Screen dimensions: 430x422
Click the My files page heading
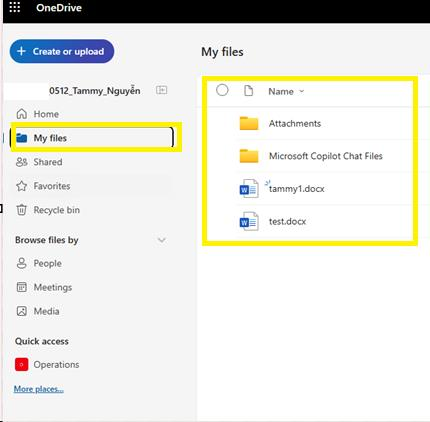point(222,52)
